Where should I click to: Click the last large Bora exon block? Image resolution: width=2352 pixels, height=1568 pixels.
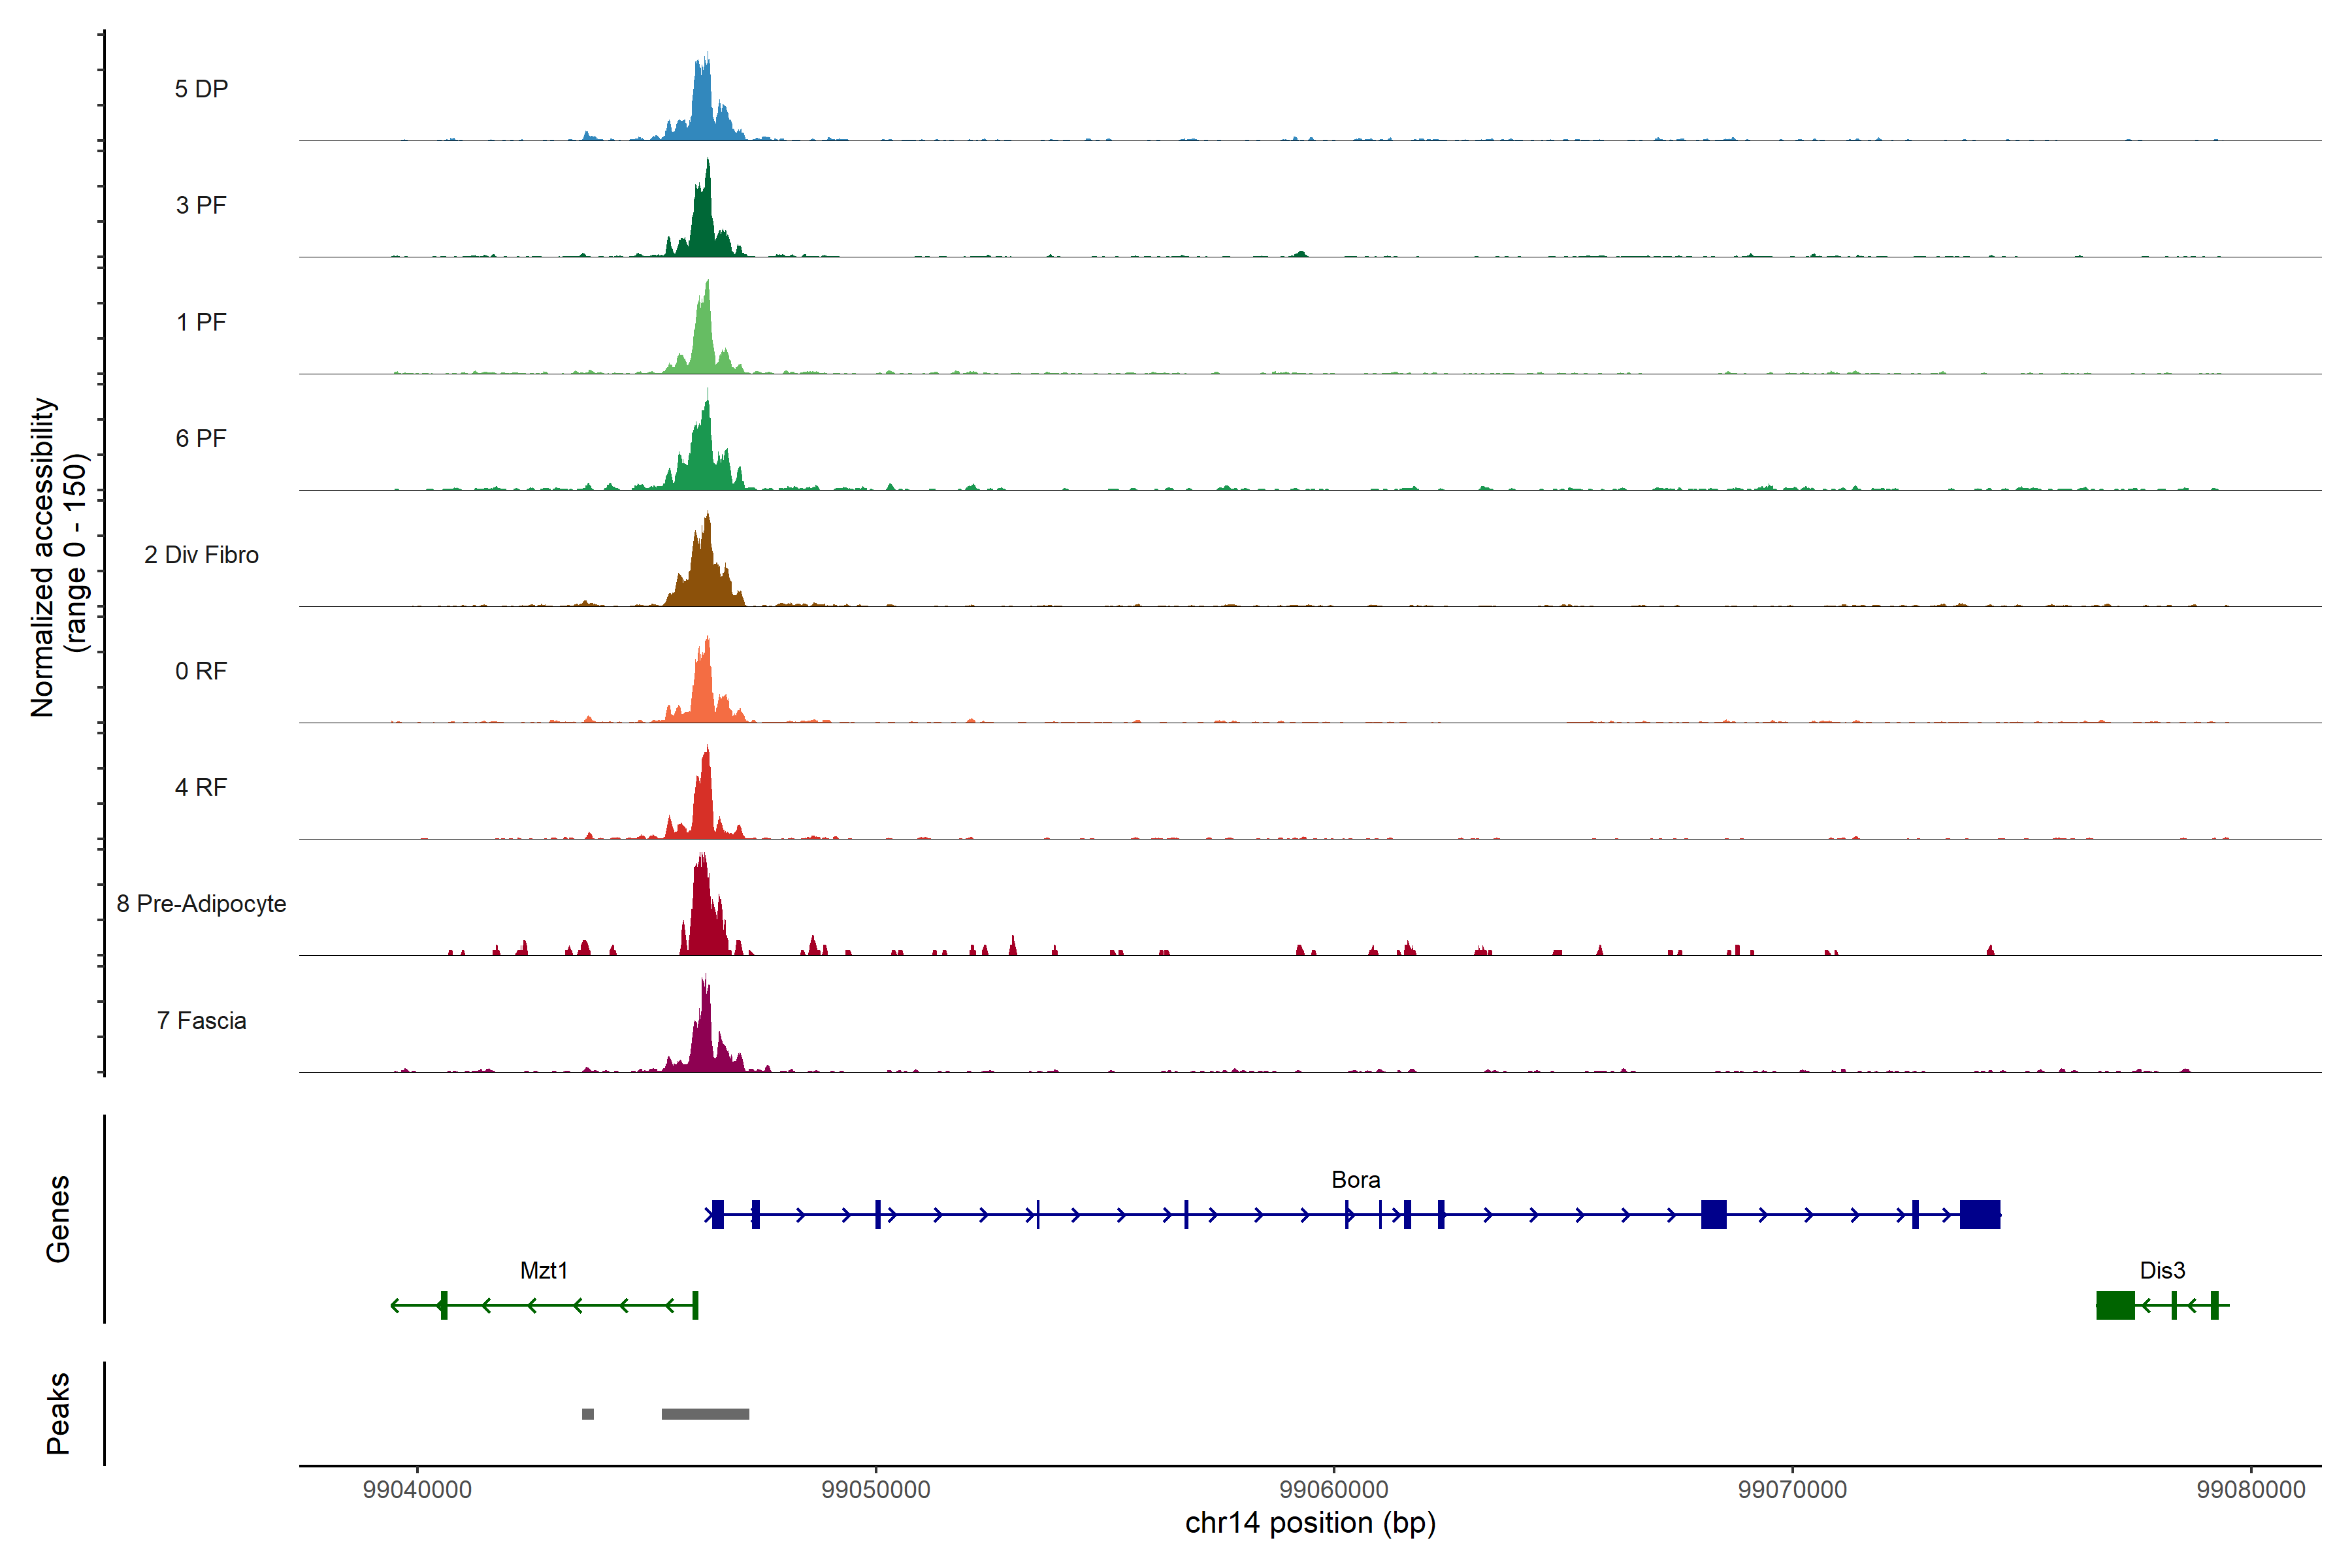(x=1980, y=1214)
